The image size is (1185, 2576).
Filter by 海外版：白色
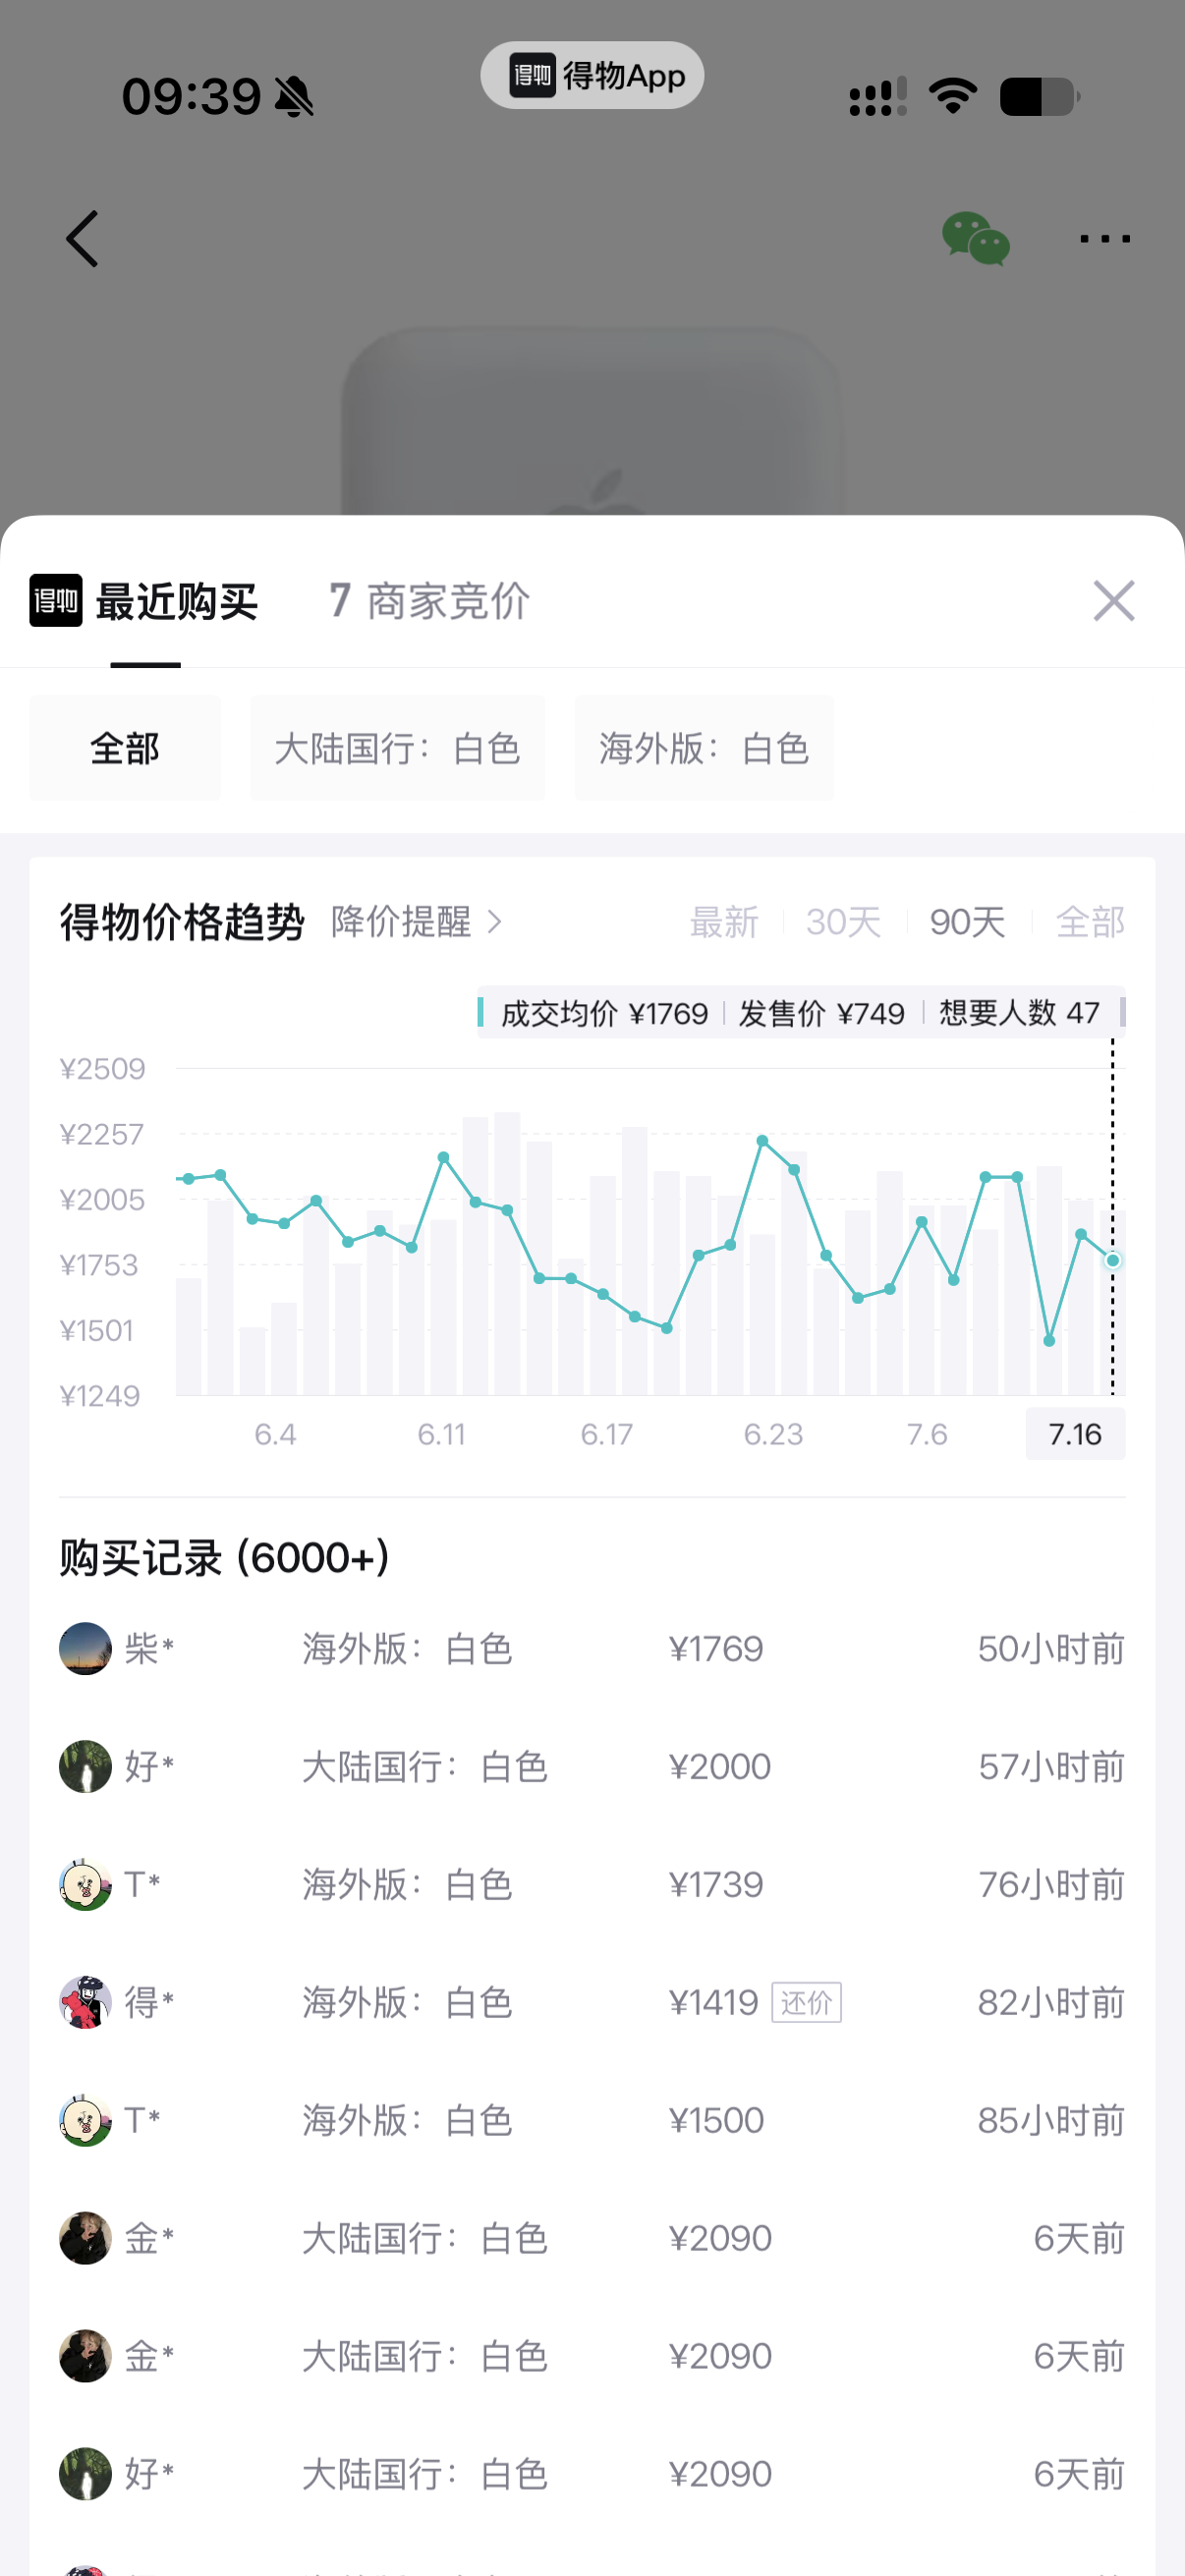pos(704,748)
